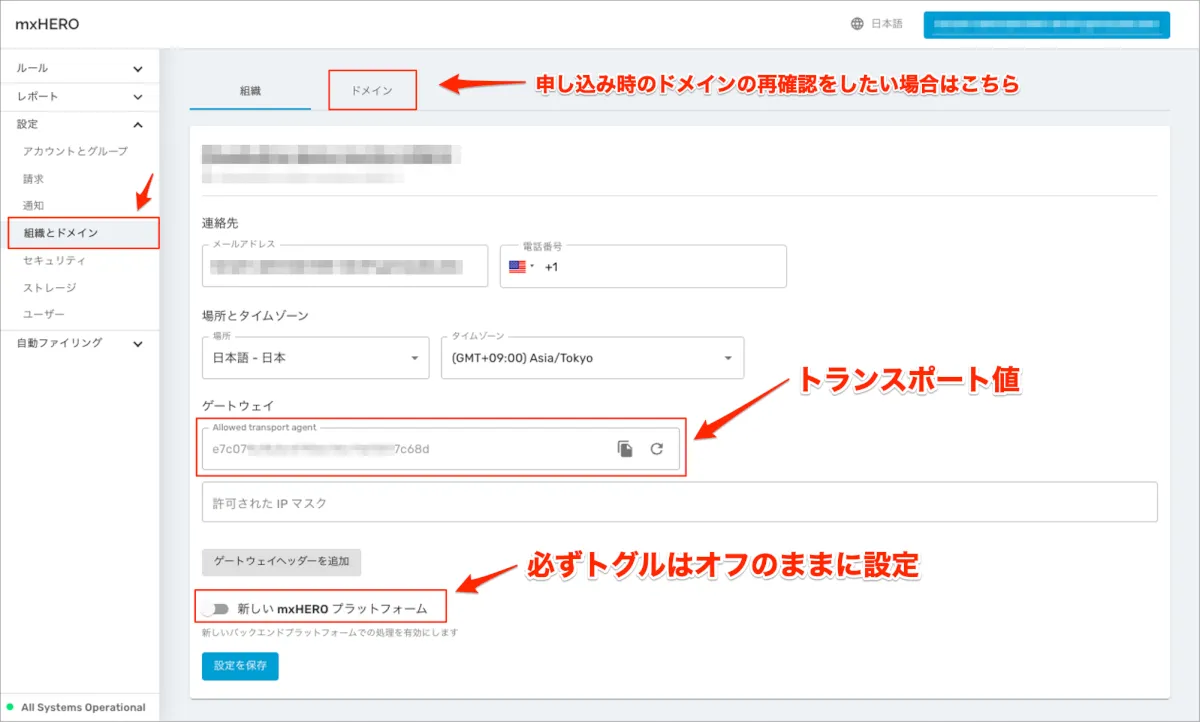Expand the レポート sidebar section
The height and width of the screenshot is (722, 1200).
(x=80, y=96)
